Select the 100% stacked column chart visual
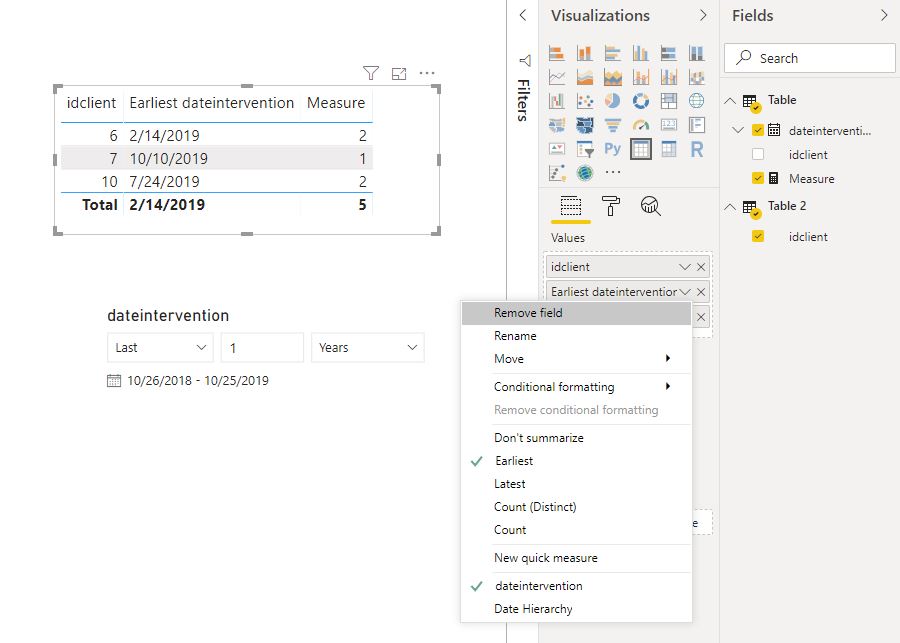Screen dimensions: 900x643 coord(697,53)
